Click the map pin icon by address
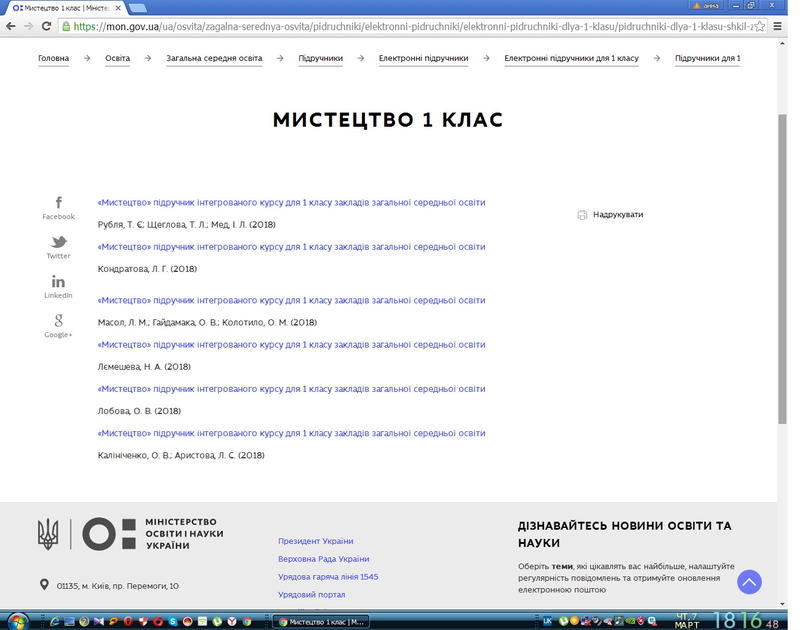The width and height of the screenshot is (800, 630). (44, 585)
